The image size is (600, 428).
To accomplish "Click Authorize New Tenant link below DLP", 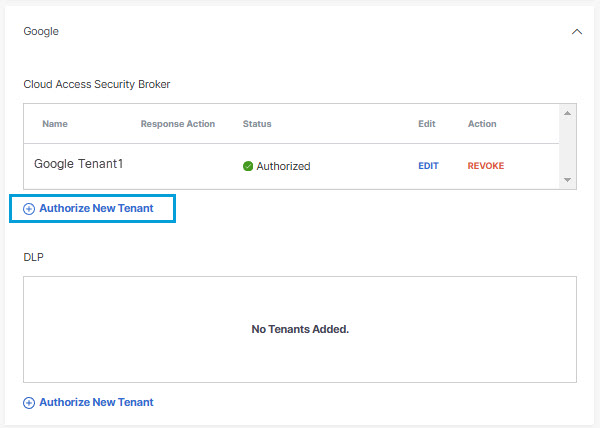I will coord(96,402).
